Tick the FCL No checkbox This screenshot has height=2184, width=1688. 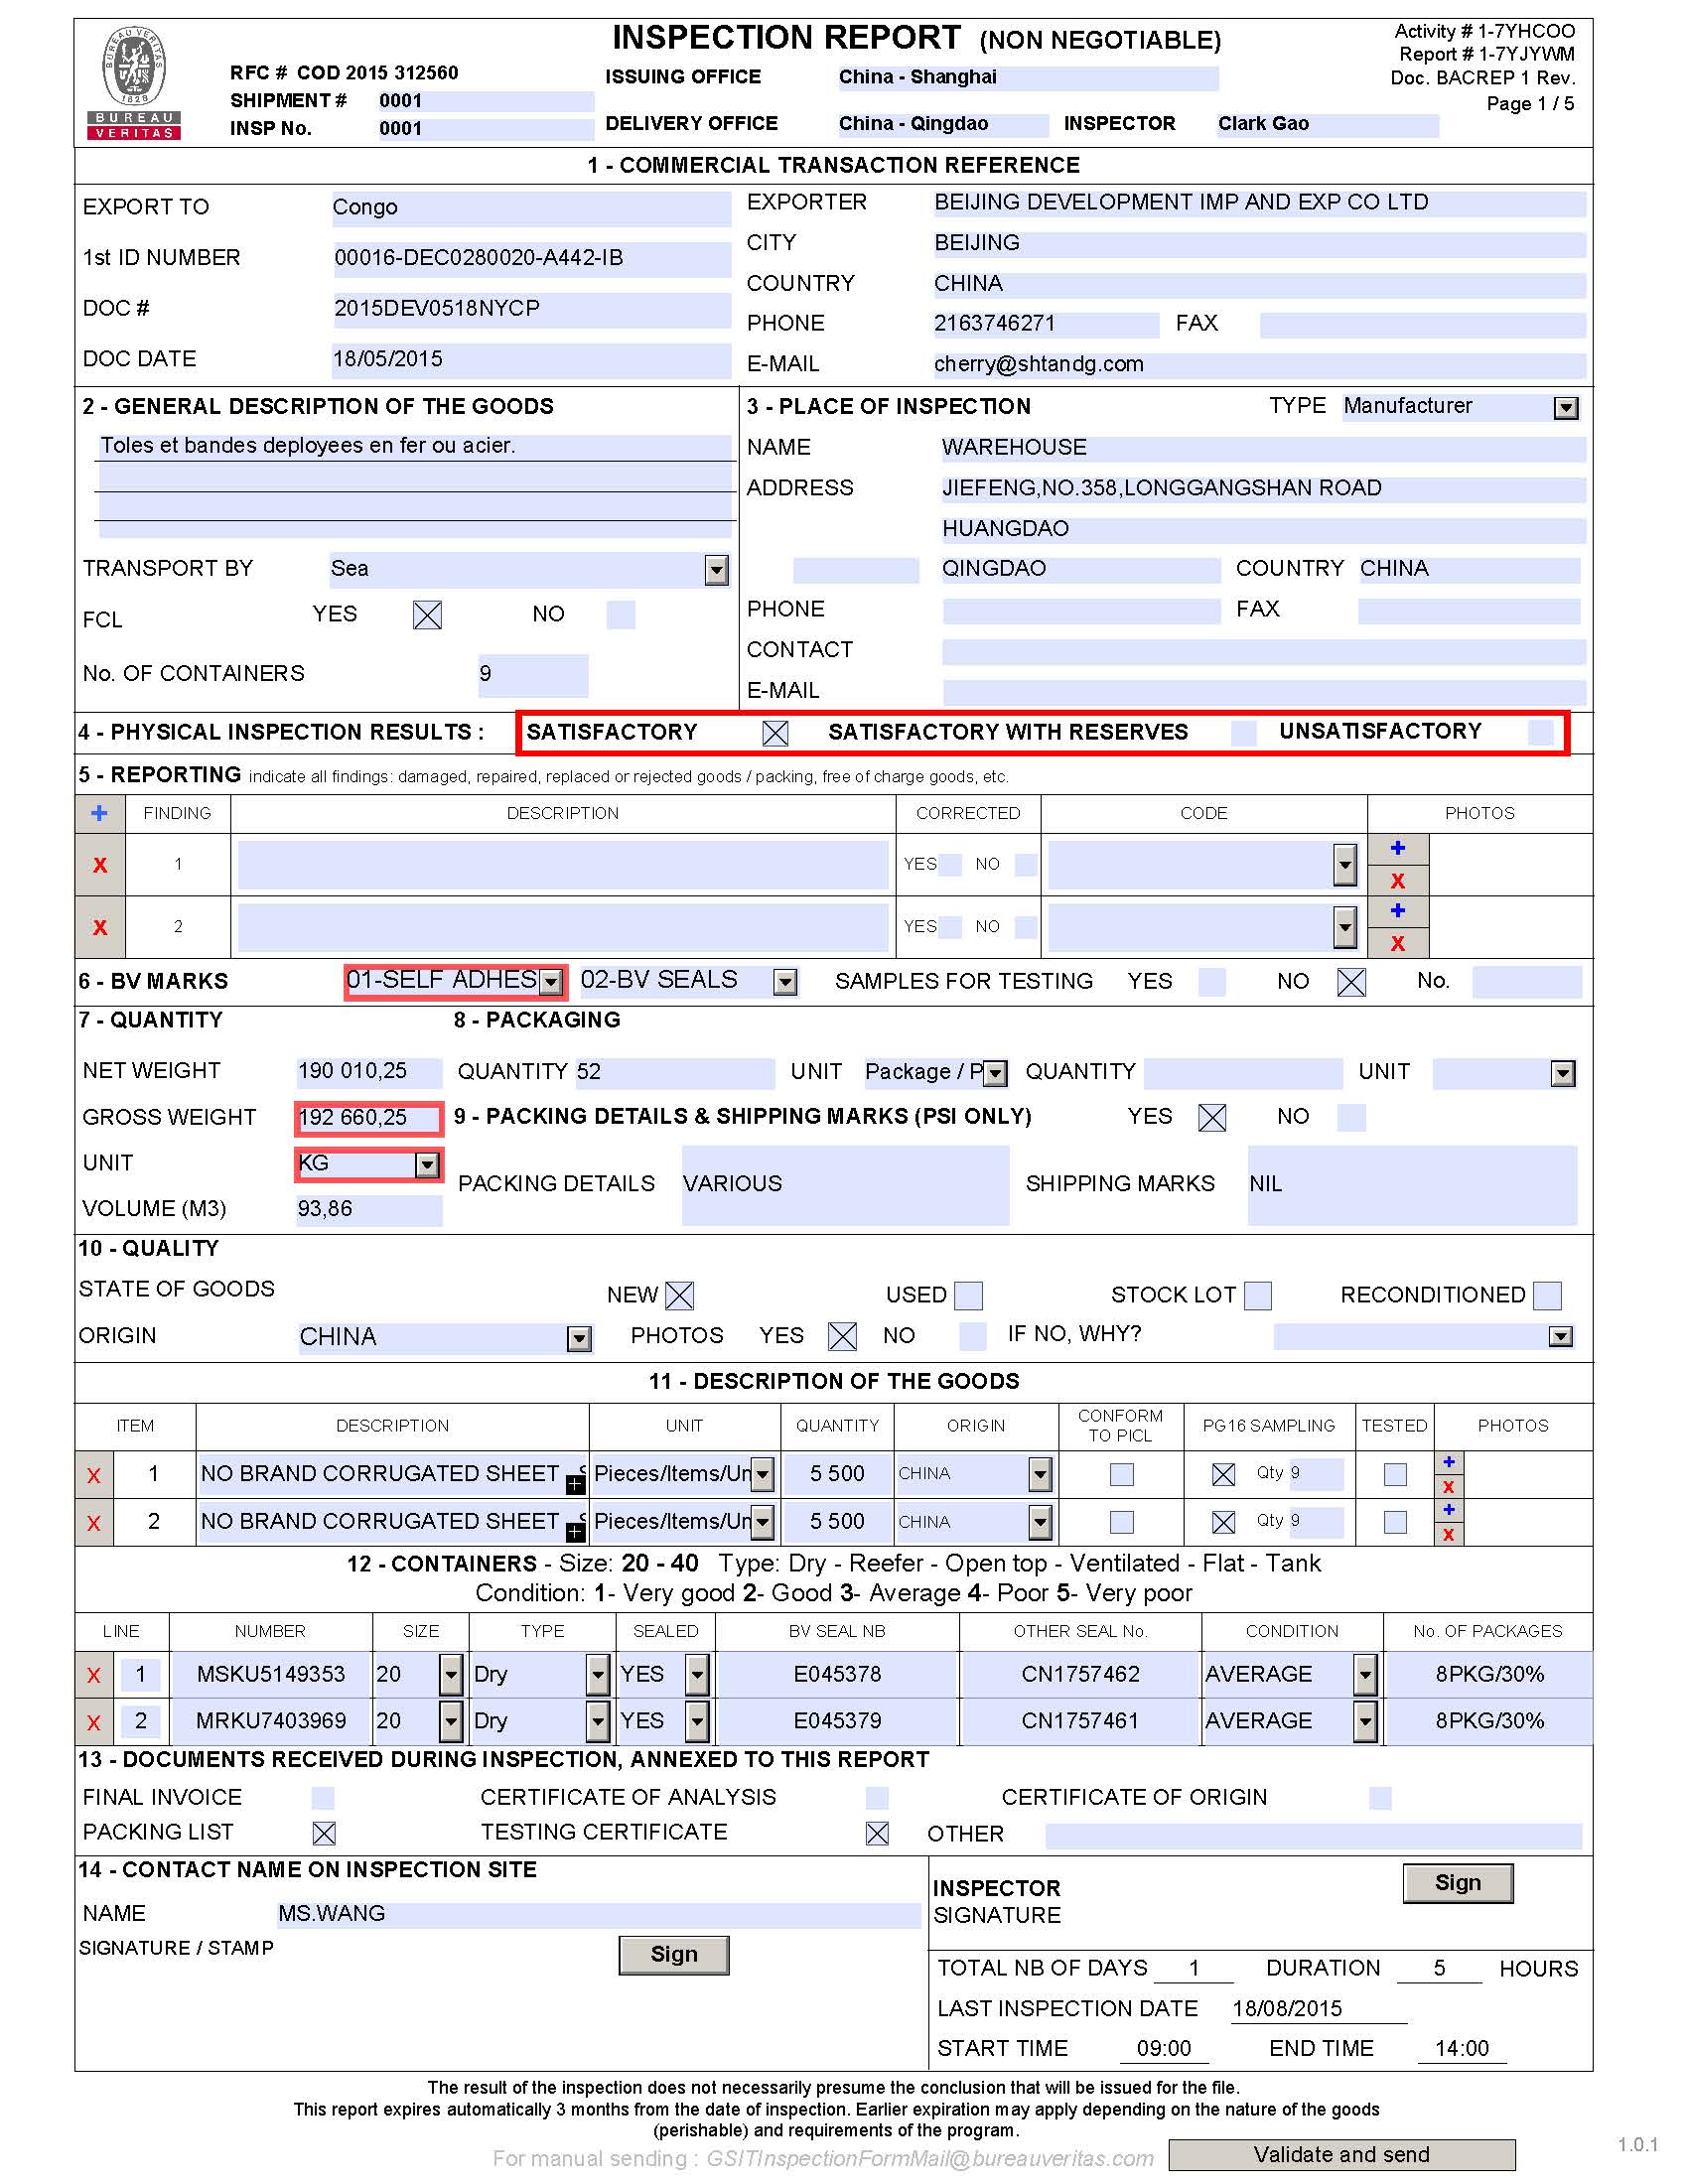click(x=620, y=614)
